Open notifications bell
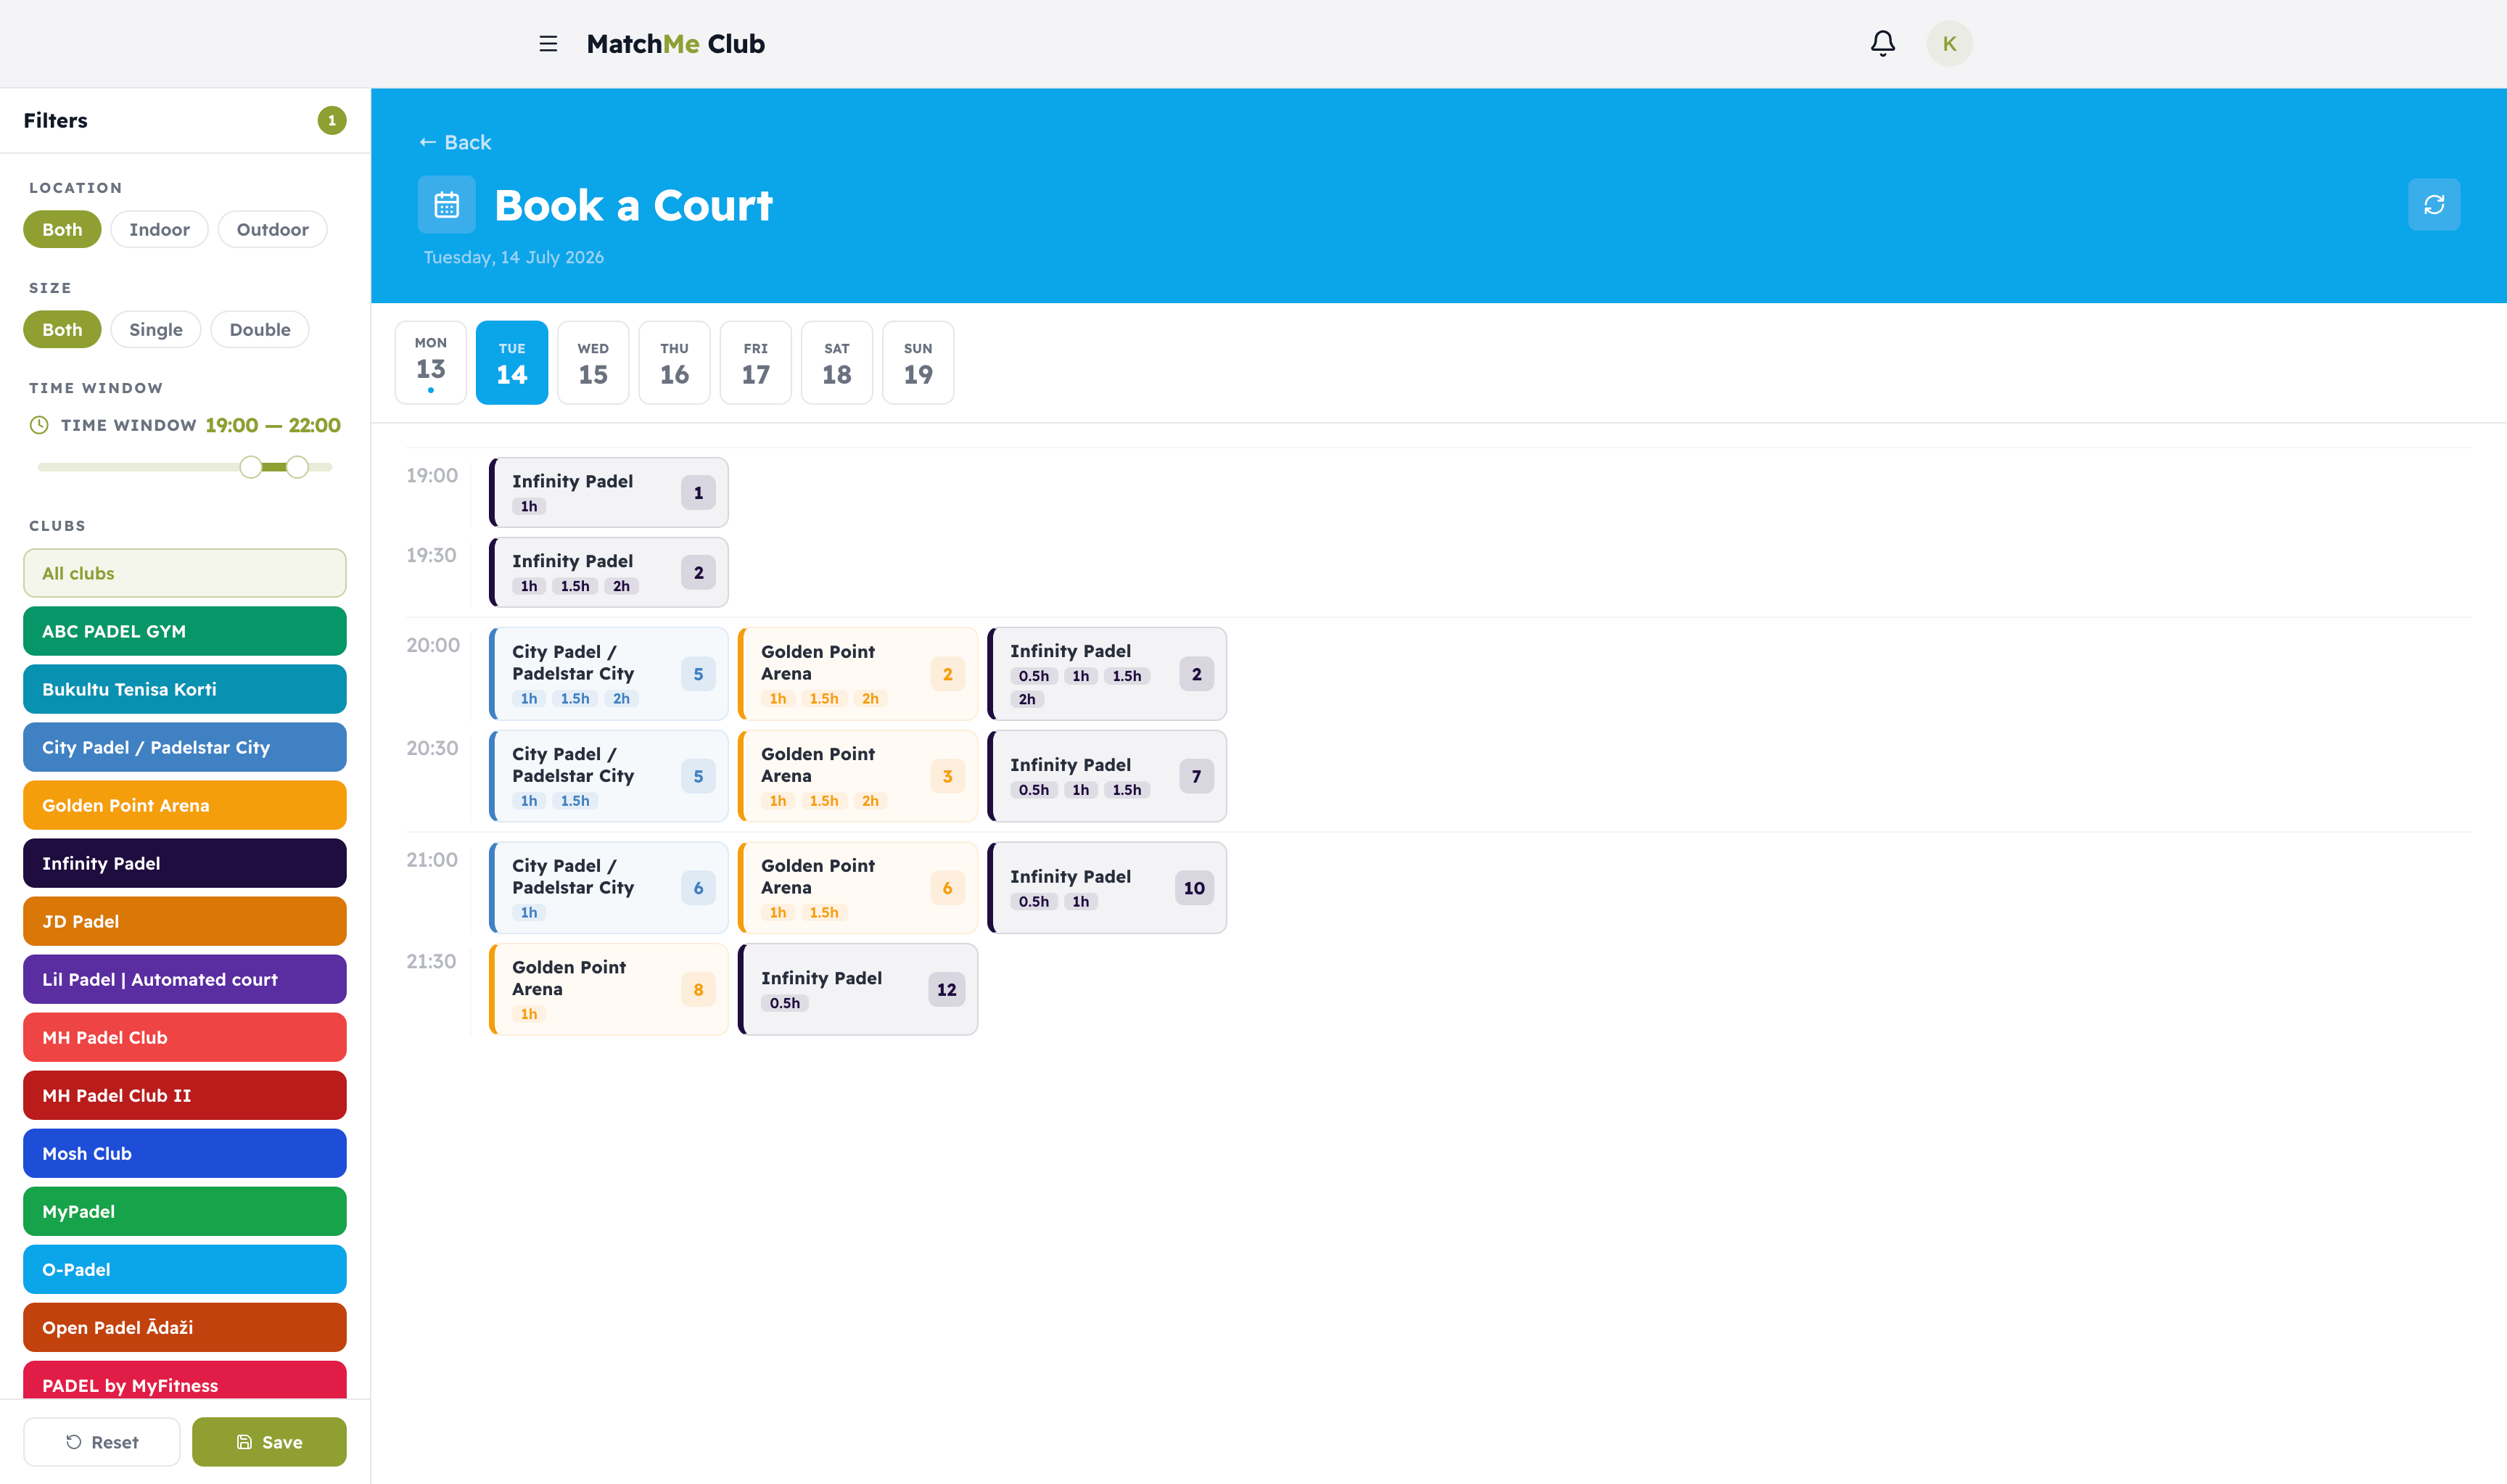 pyautogui.click(x=1882, y=44)
